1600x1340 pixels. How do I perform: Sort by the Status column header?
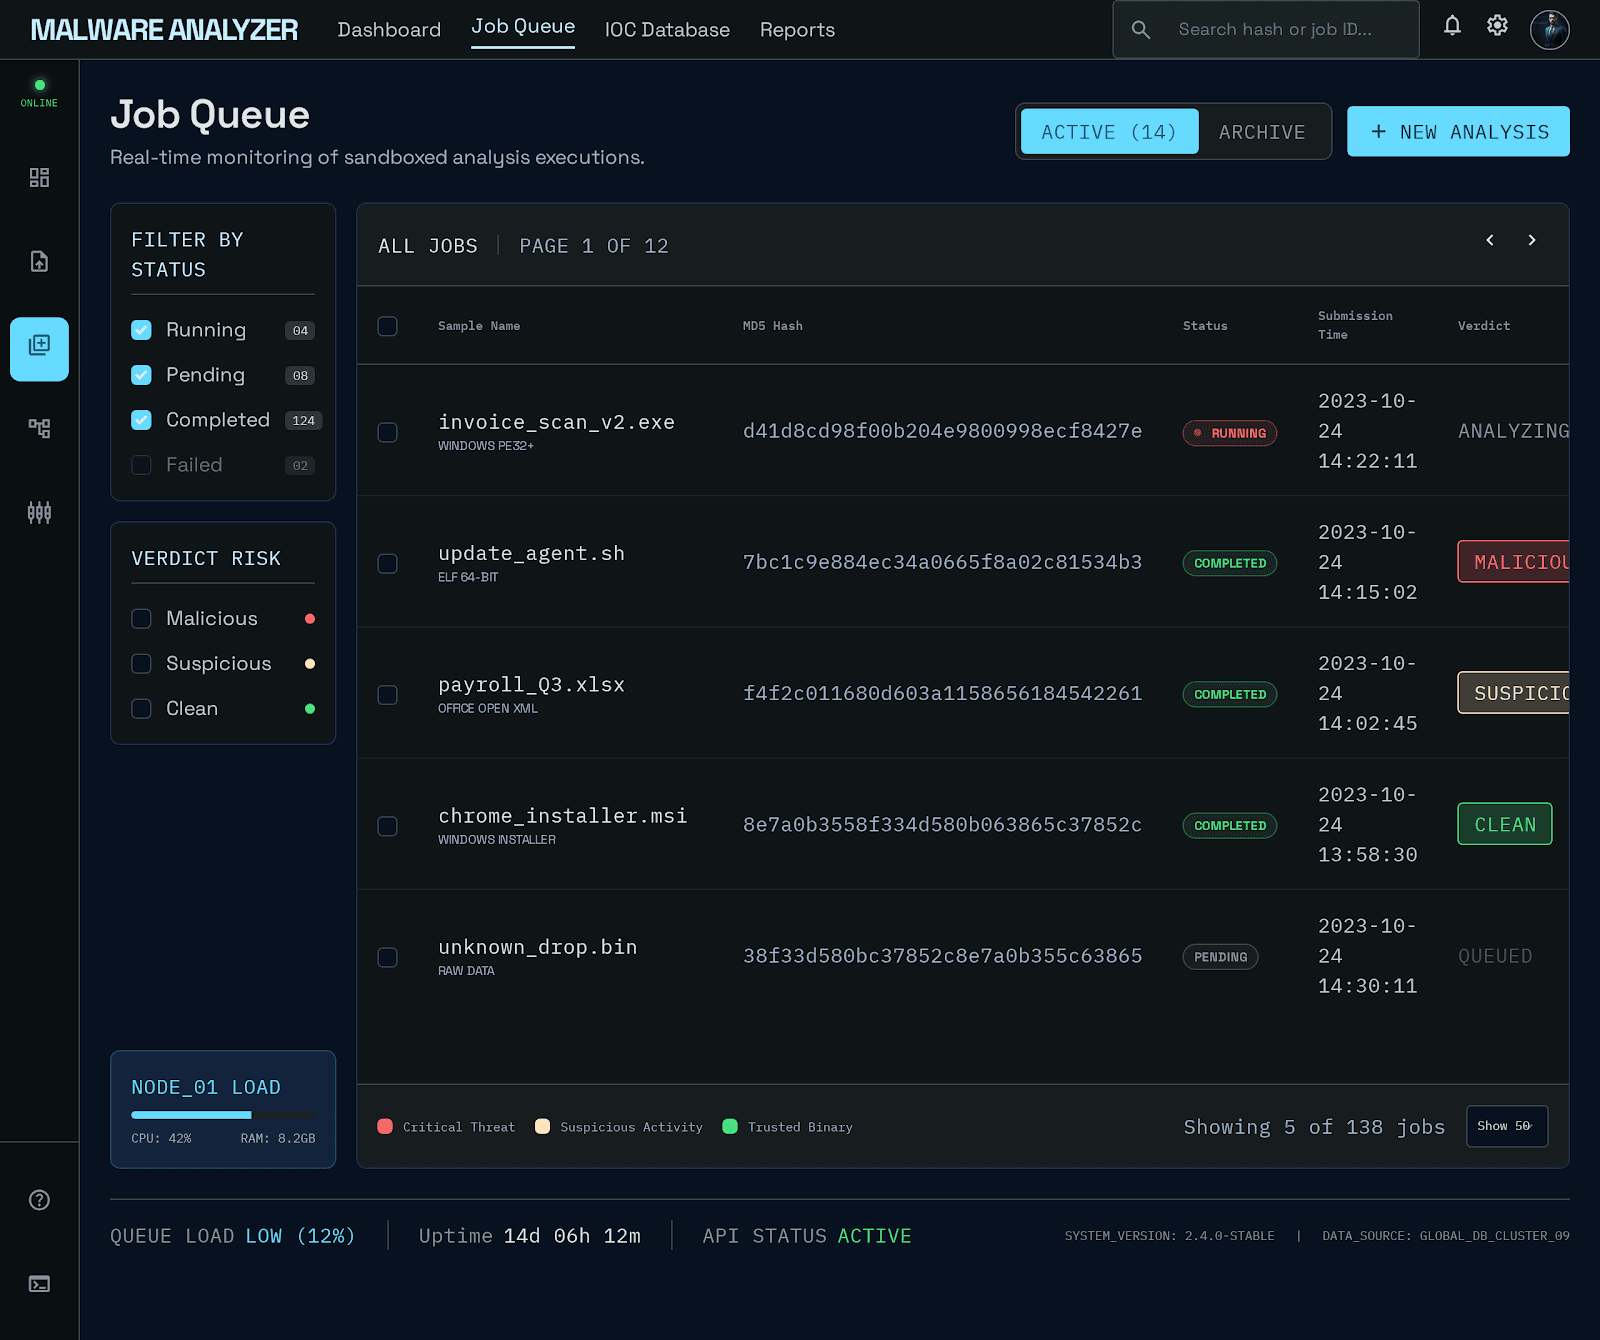1205,326
